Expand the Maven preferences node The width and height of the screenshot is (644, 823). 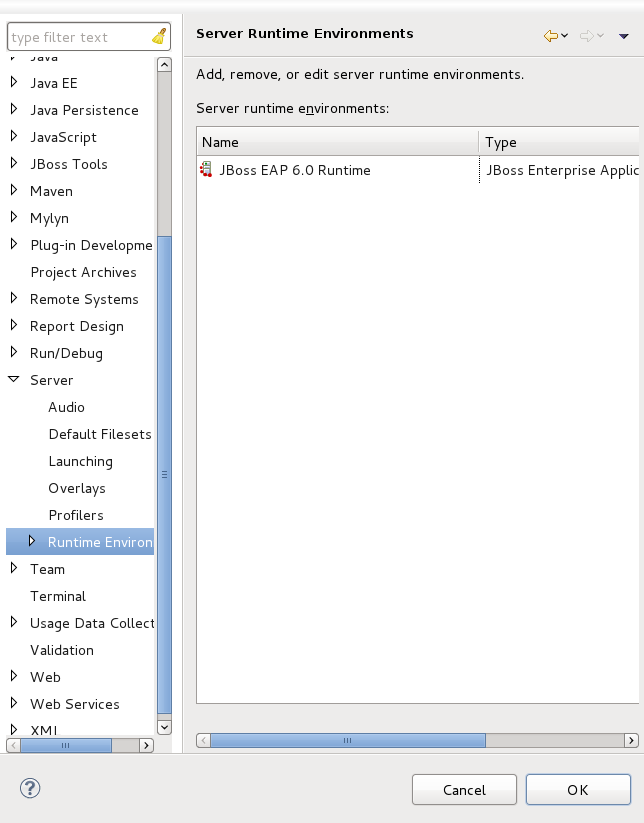pos(14,191)
